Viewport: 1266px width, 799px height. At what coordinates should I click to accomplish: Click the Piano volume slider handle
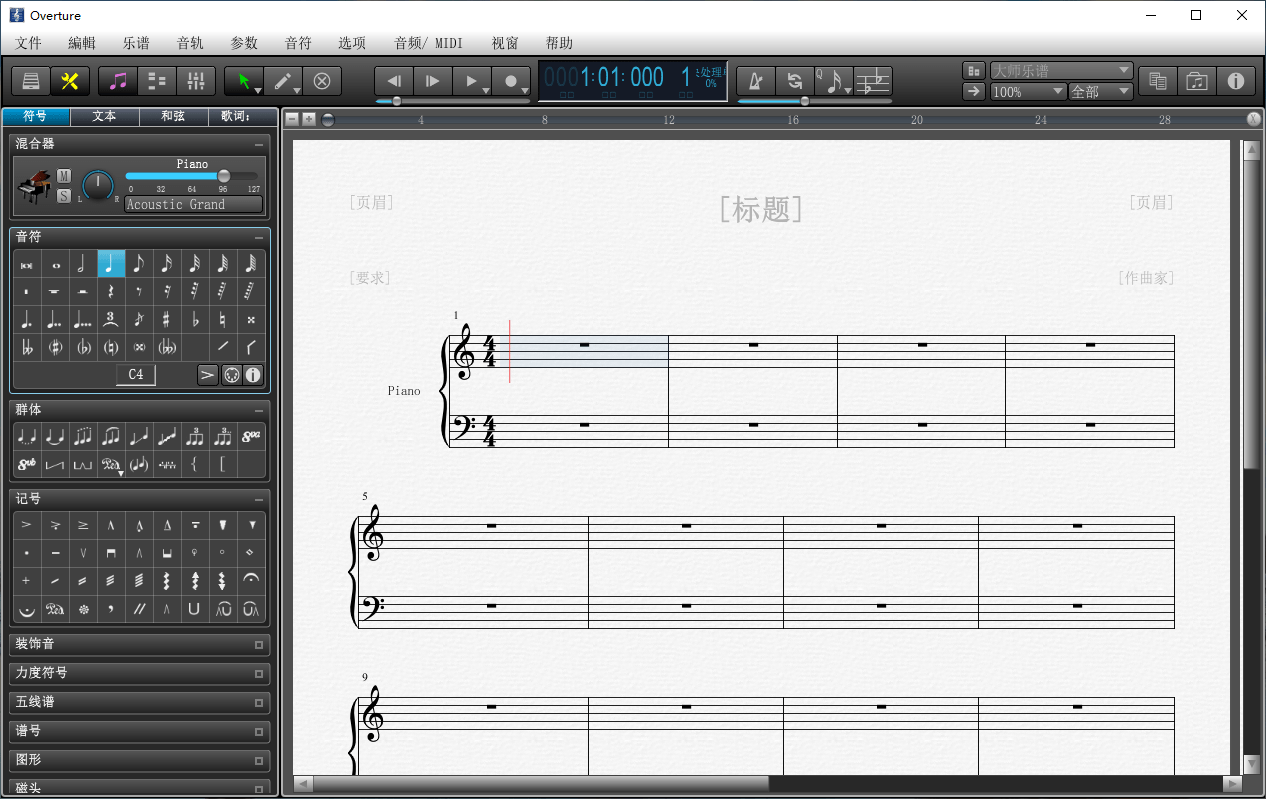click(x=223, y=176)
